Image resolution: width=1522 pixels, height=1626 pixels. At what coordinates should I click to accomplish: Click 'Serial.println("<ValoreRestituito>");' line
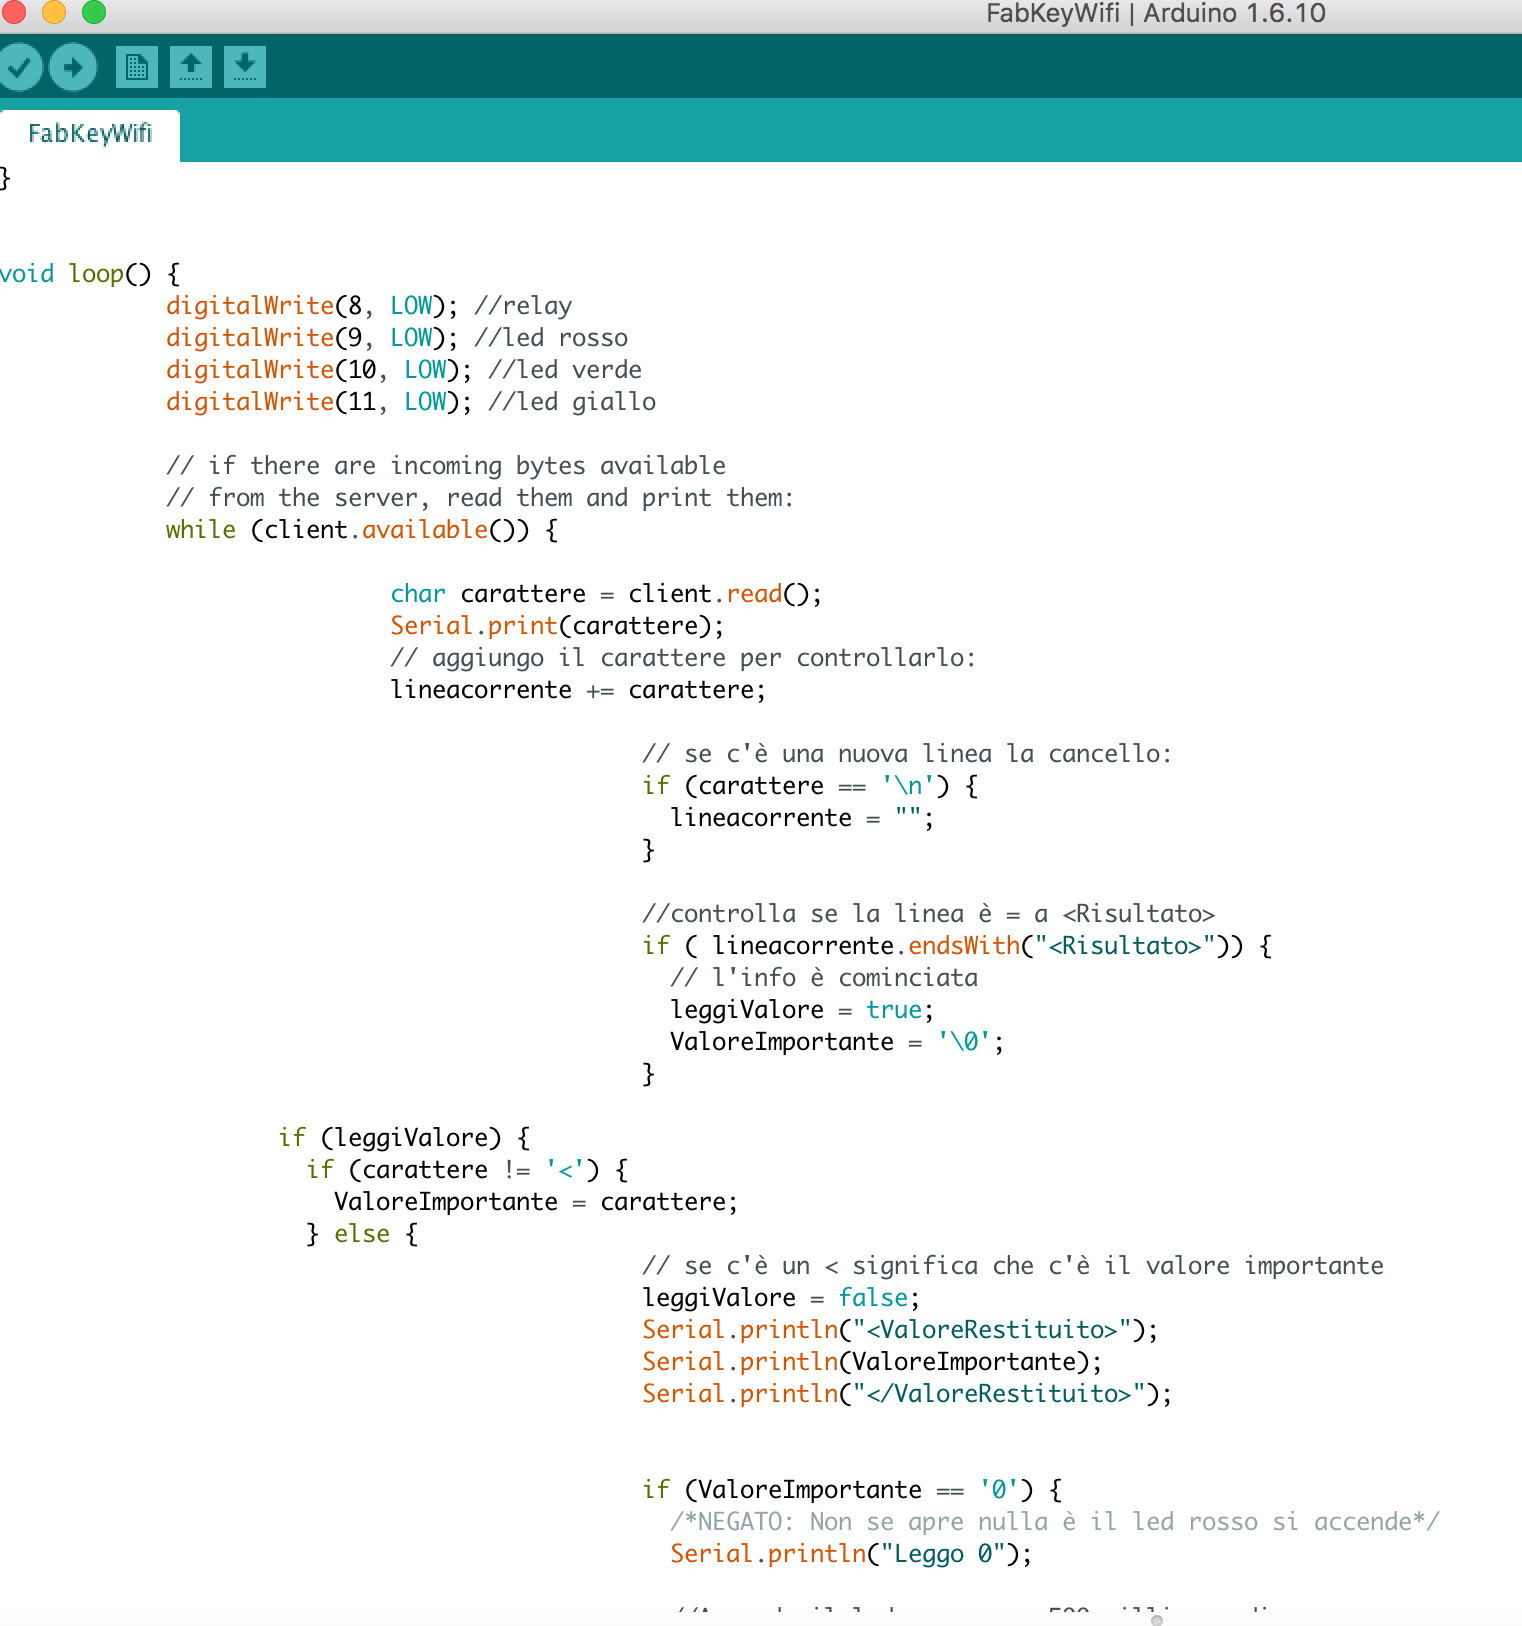[900, 1330]
